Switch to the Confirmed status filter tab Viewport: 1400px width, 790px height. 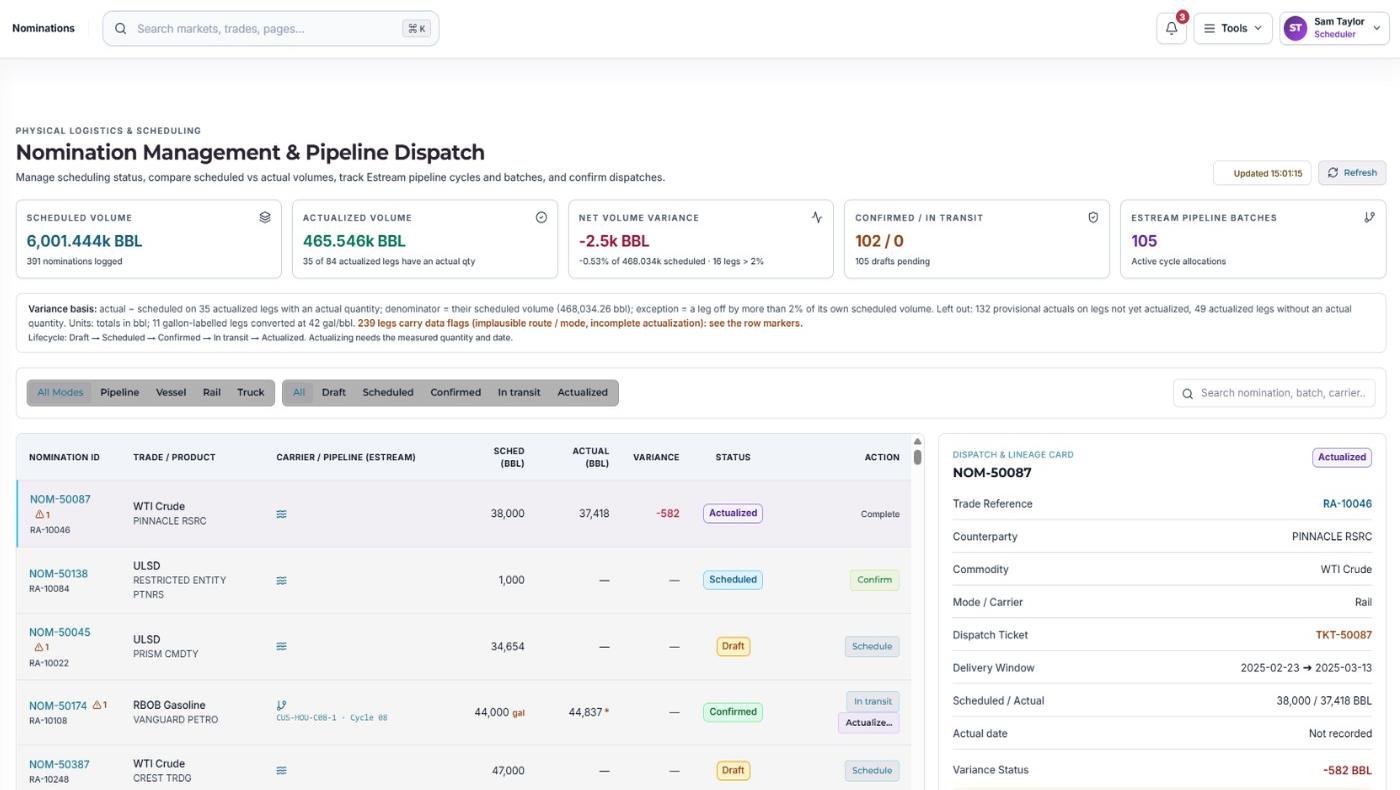pyautogui.click(x=456, y=393)
